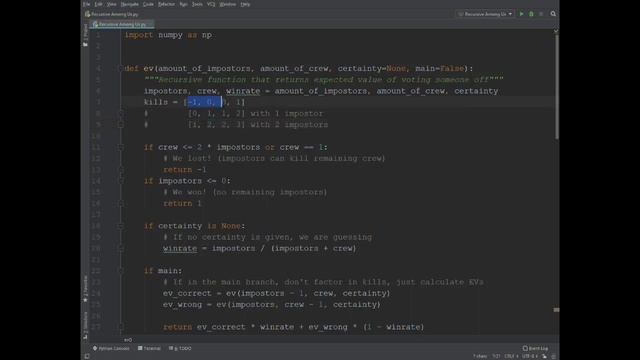Open the TODO tool window
Screen dimensions: 640x360
click(180, 349)
